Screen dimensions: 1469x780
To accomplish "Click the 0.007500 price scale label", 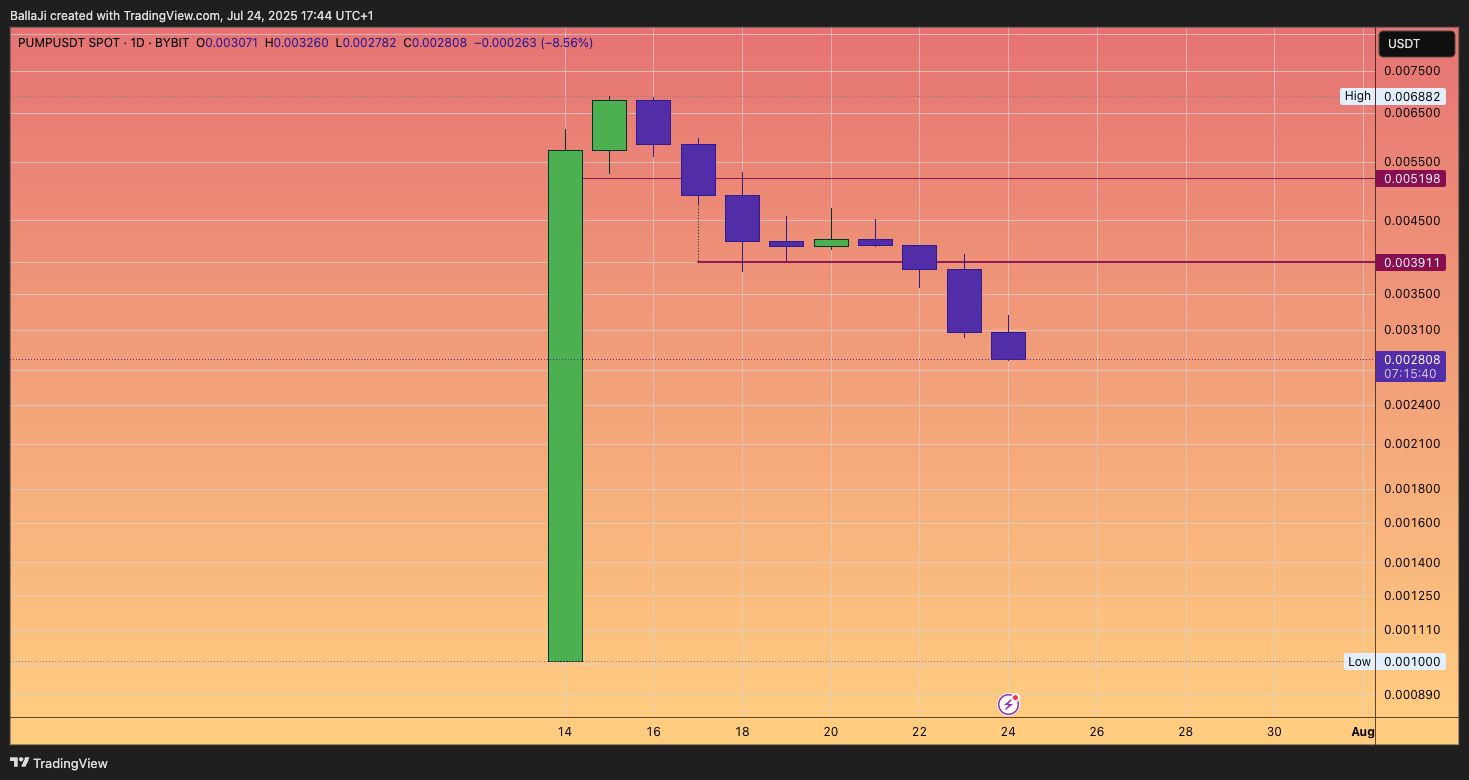I will click(x=1412, y=71).
